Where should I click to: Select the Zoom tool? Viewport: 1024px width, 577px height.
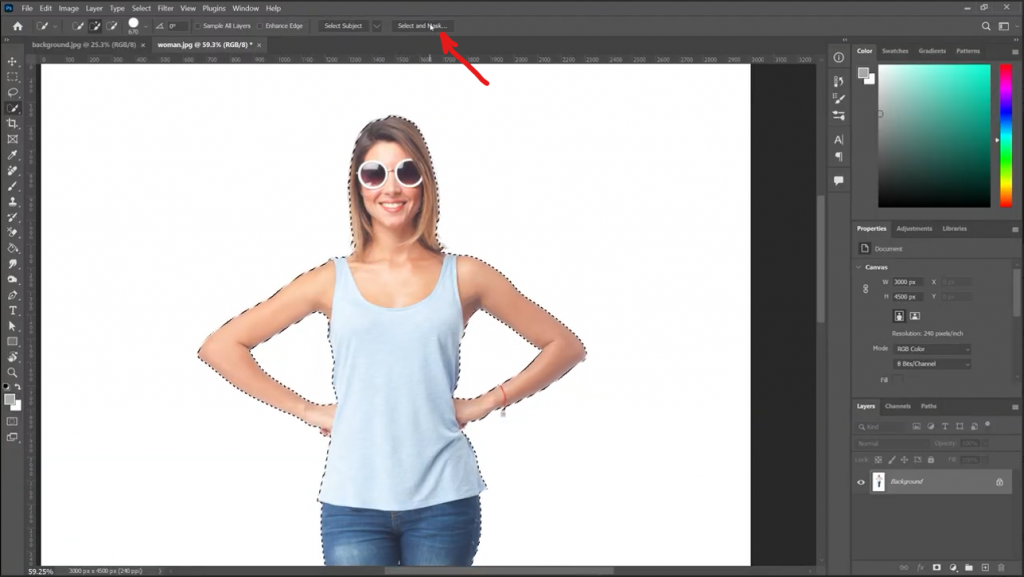coord(12,373)
